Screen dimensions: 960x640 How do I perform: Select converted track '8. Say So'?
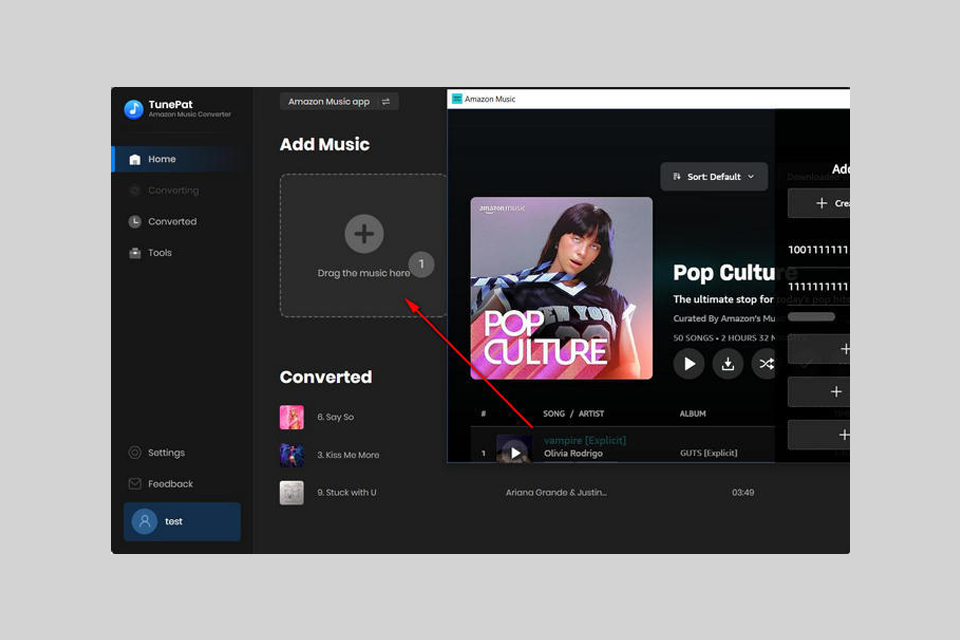pyautogui.click(x=335, y=417)
